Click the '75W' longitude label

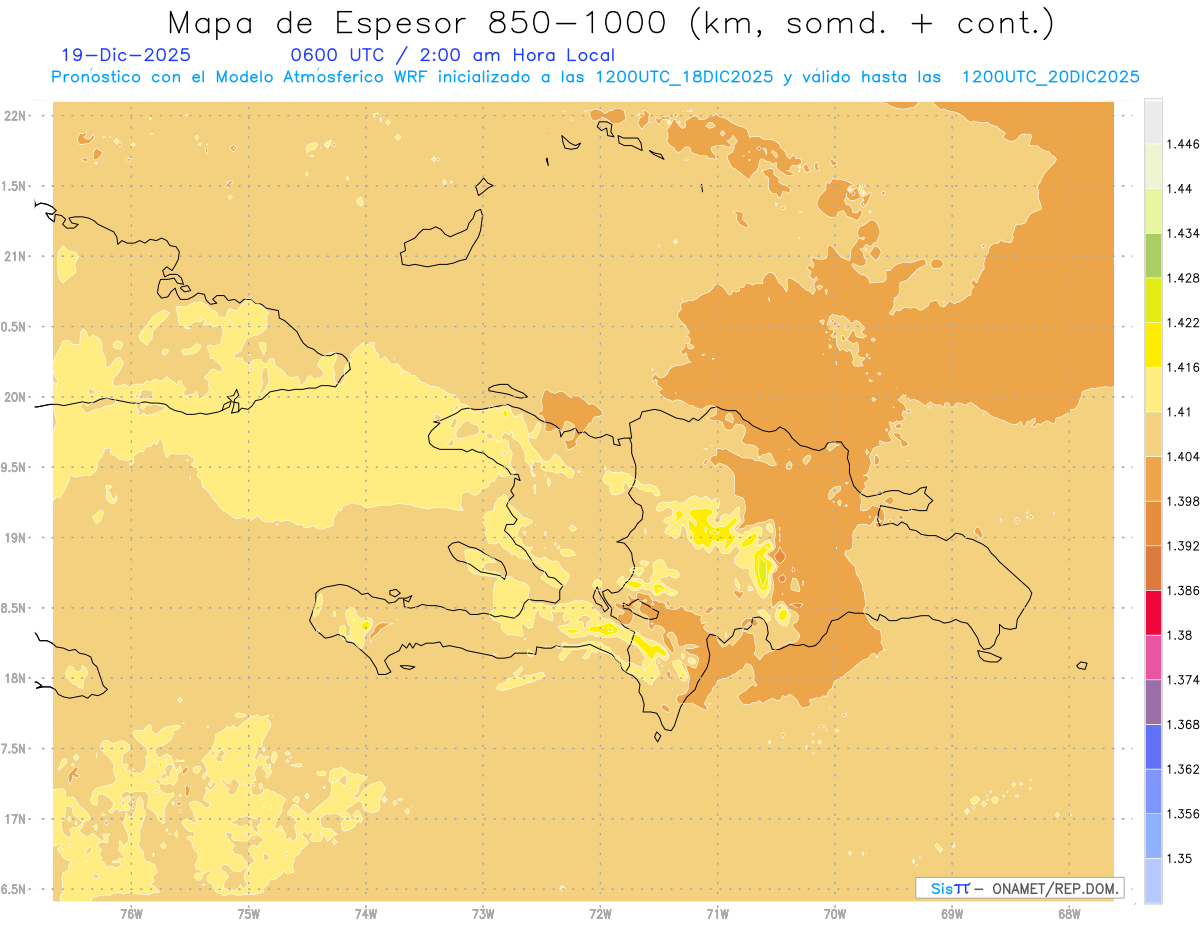249,914
